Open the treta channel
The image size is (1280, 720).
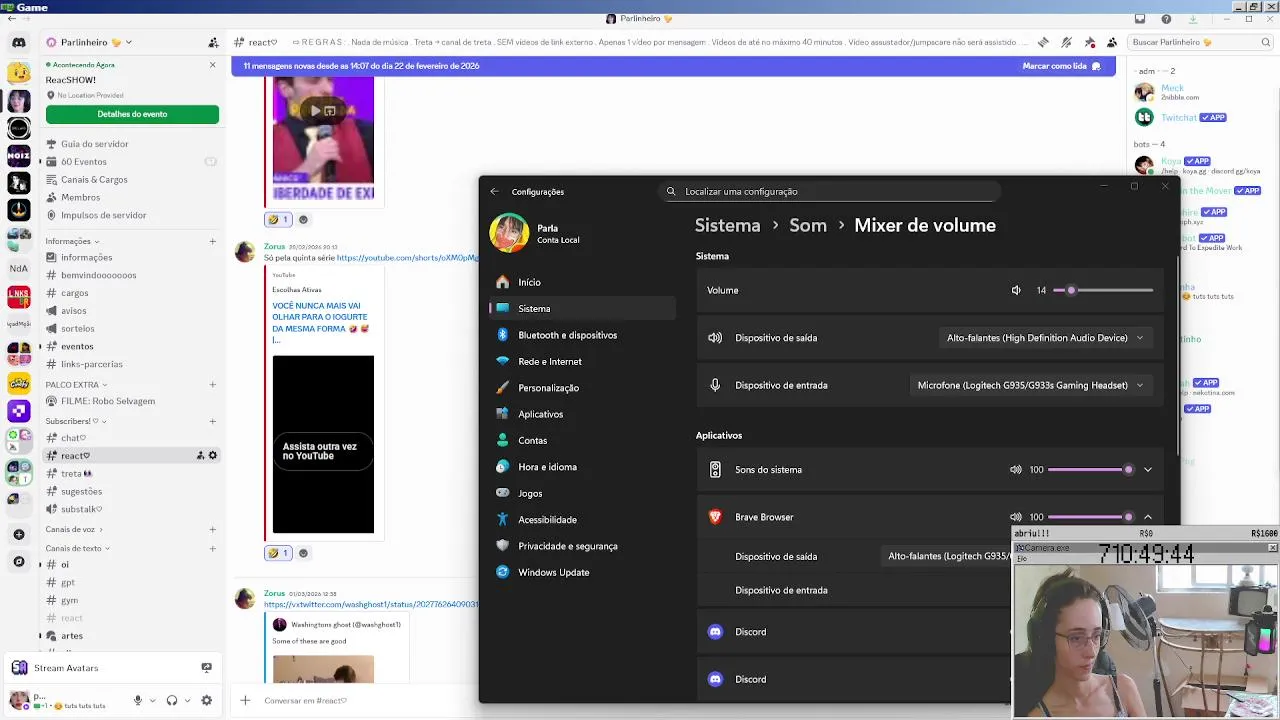pos(130,474)
